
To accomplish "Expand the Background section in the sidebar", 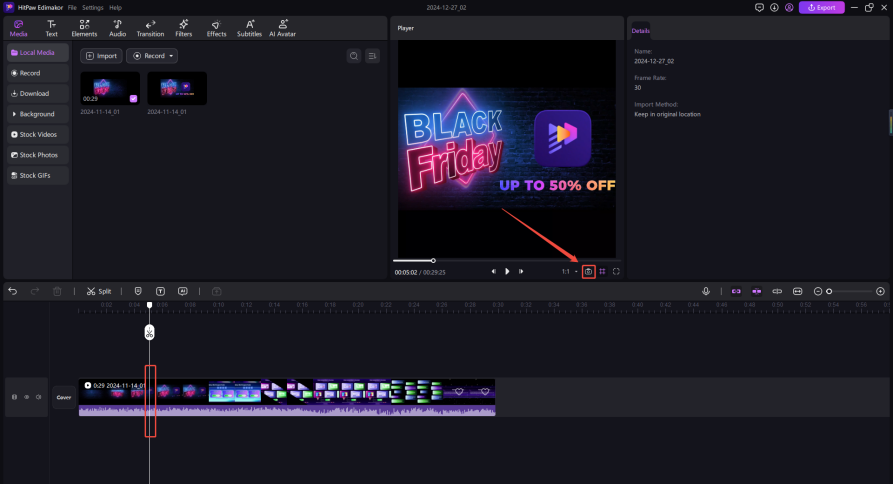I will coord(36,114).
